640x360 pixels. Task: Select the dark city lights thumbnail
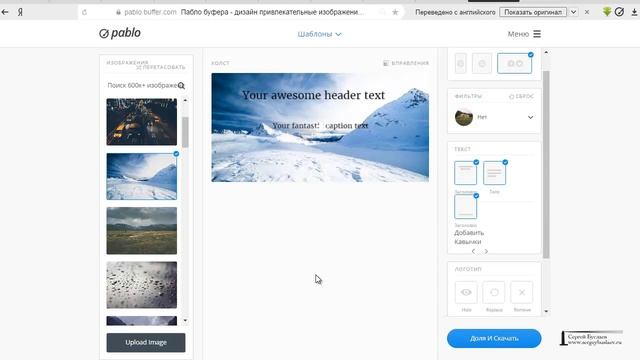pos(142,122)
